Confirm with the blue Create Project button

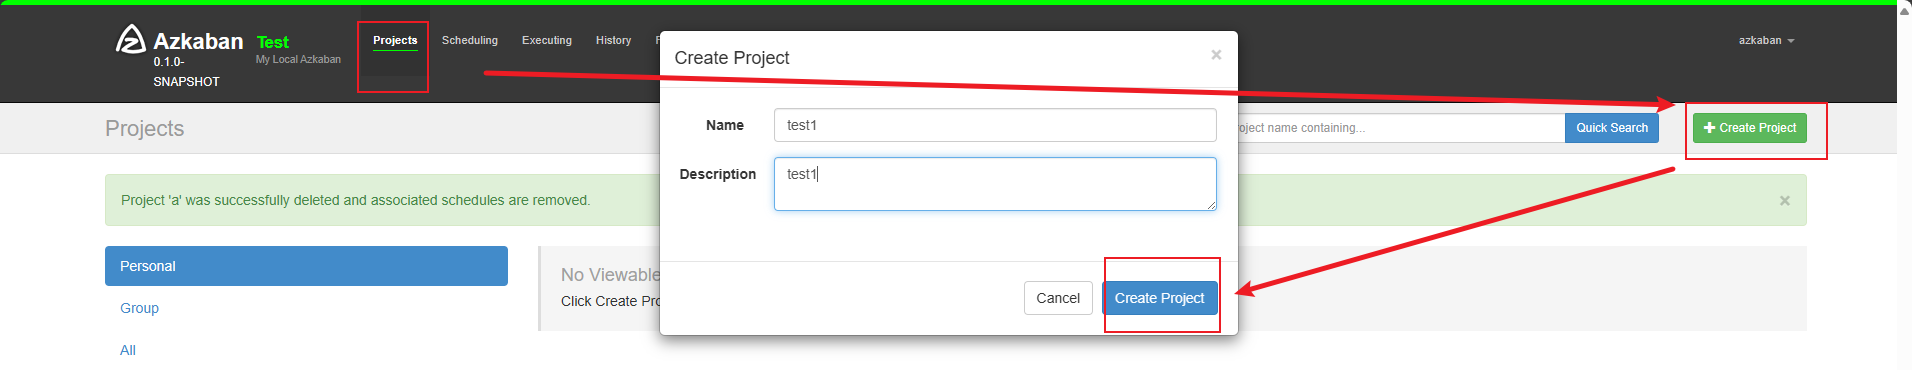pos(1160,298)
